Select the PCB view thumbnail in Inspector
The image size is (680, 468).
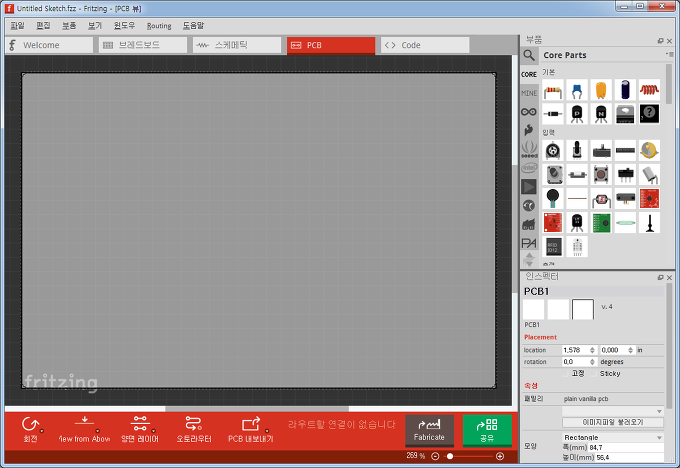click(582, 309)
